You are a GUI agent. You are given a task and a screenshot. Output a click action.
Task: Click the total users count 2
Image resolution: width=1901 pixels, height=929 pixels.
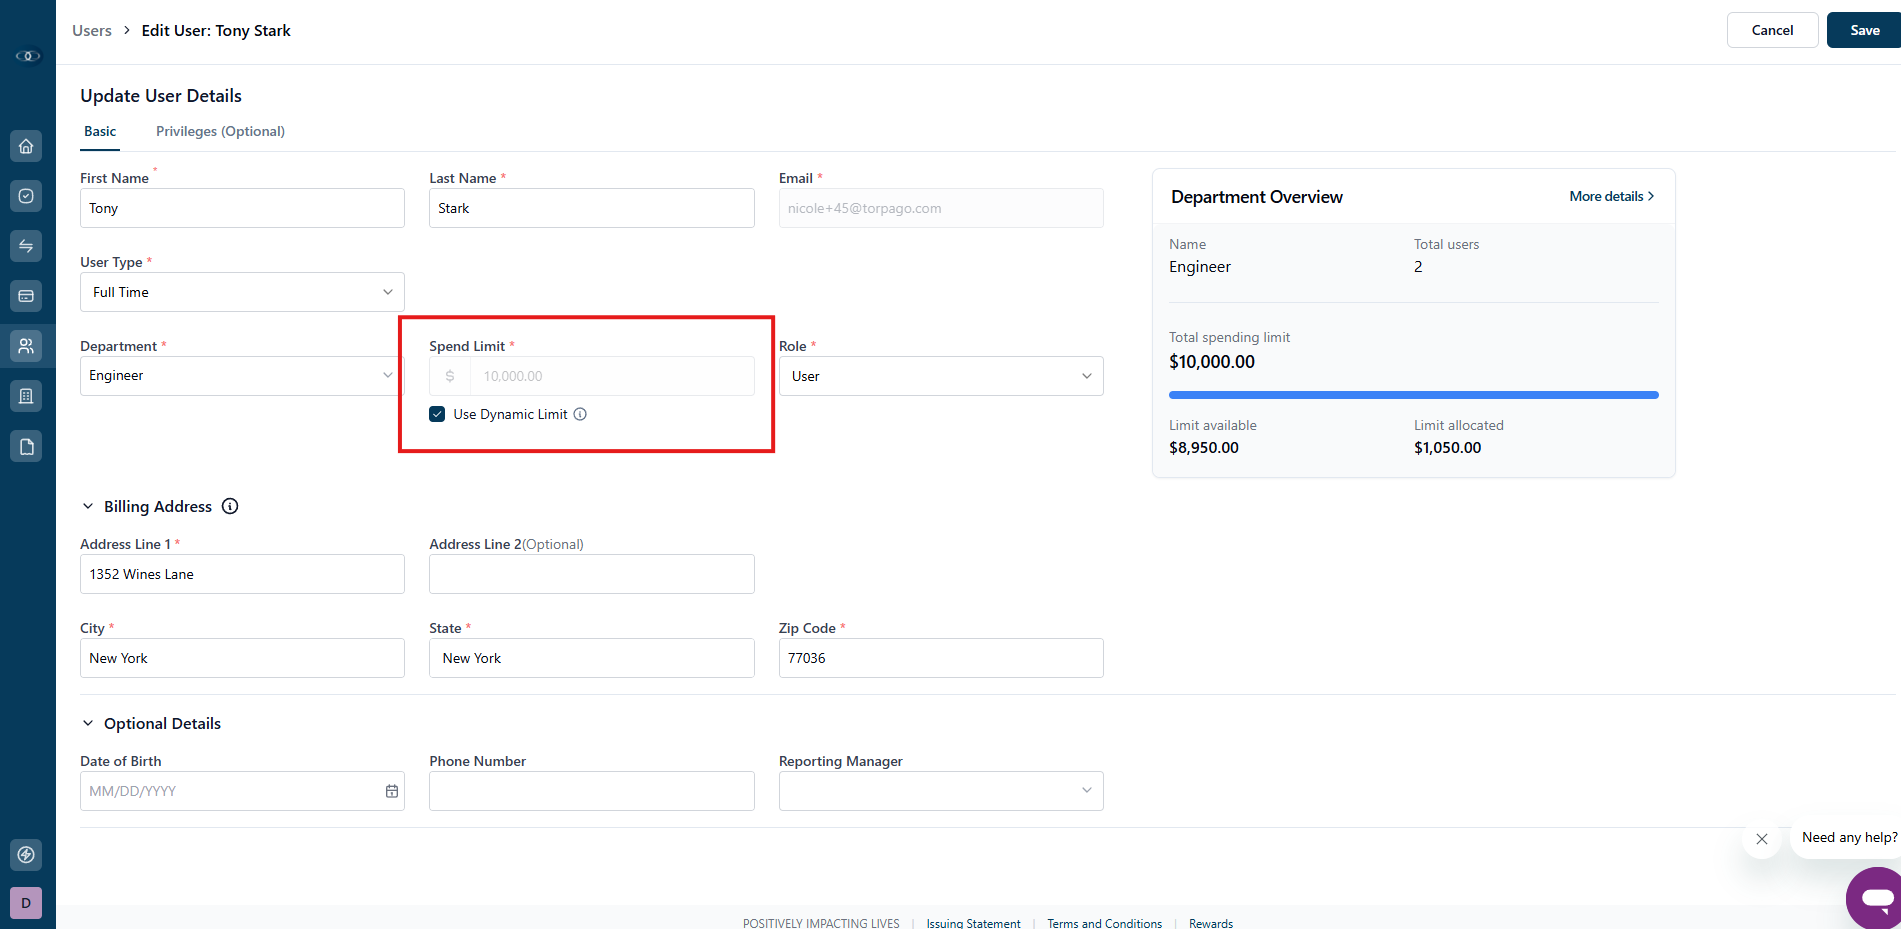(1418, 266)
